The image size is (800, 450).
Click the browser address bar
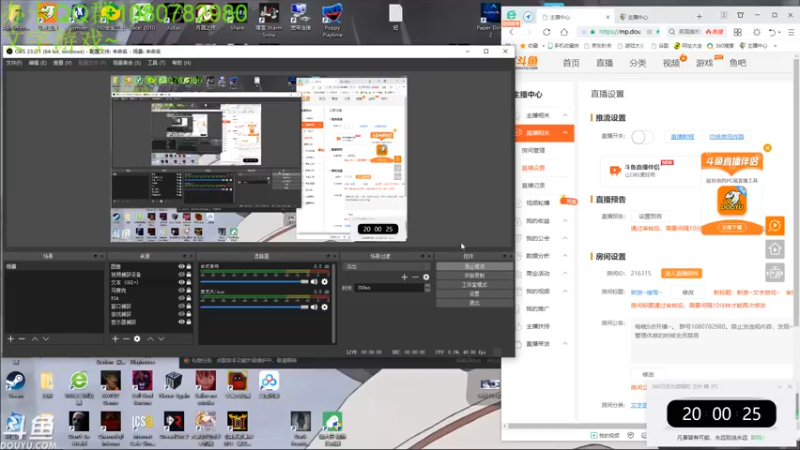click(619, 32)
